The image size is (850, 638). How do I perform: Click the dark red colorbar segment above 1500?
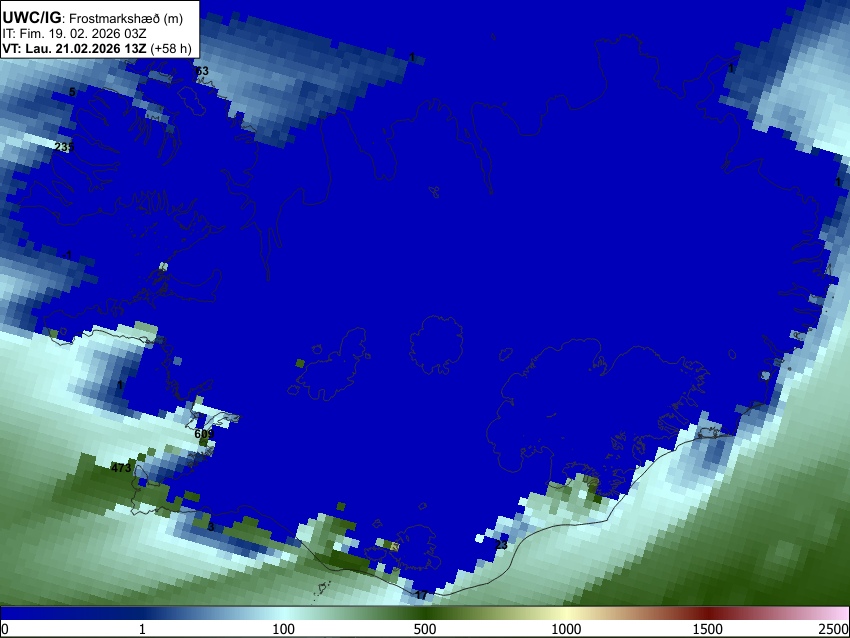coord(708,614)
